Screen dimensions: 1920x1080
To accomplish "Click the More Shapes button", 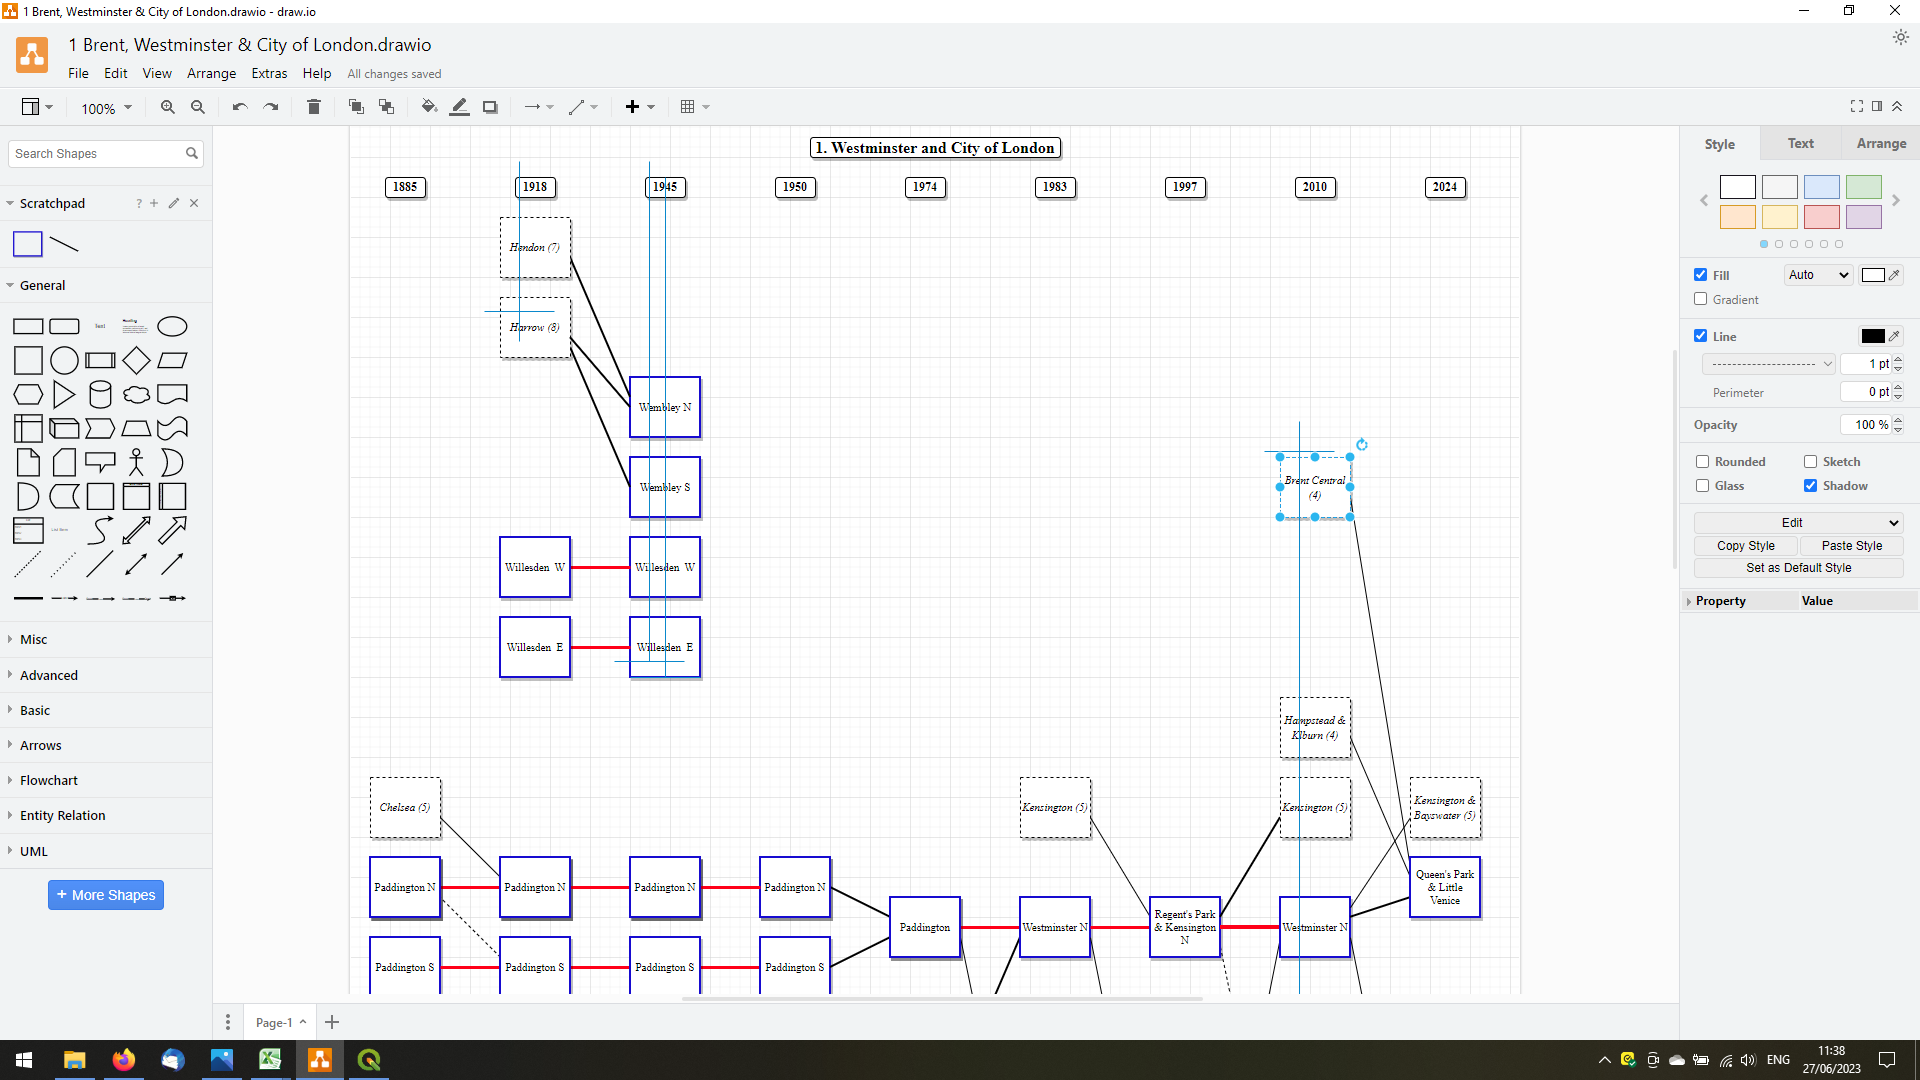I will 105,894.
